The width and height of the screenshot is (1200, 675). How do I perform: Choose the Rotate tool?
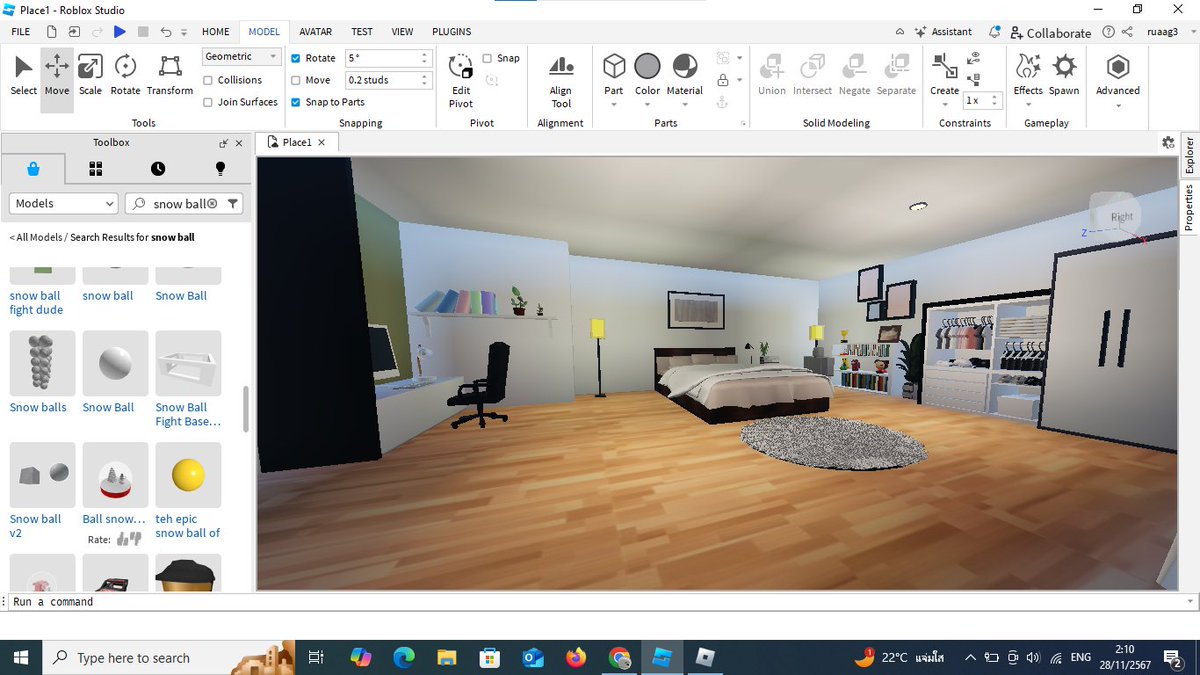(x=125, y=76)
